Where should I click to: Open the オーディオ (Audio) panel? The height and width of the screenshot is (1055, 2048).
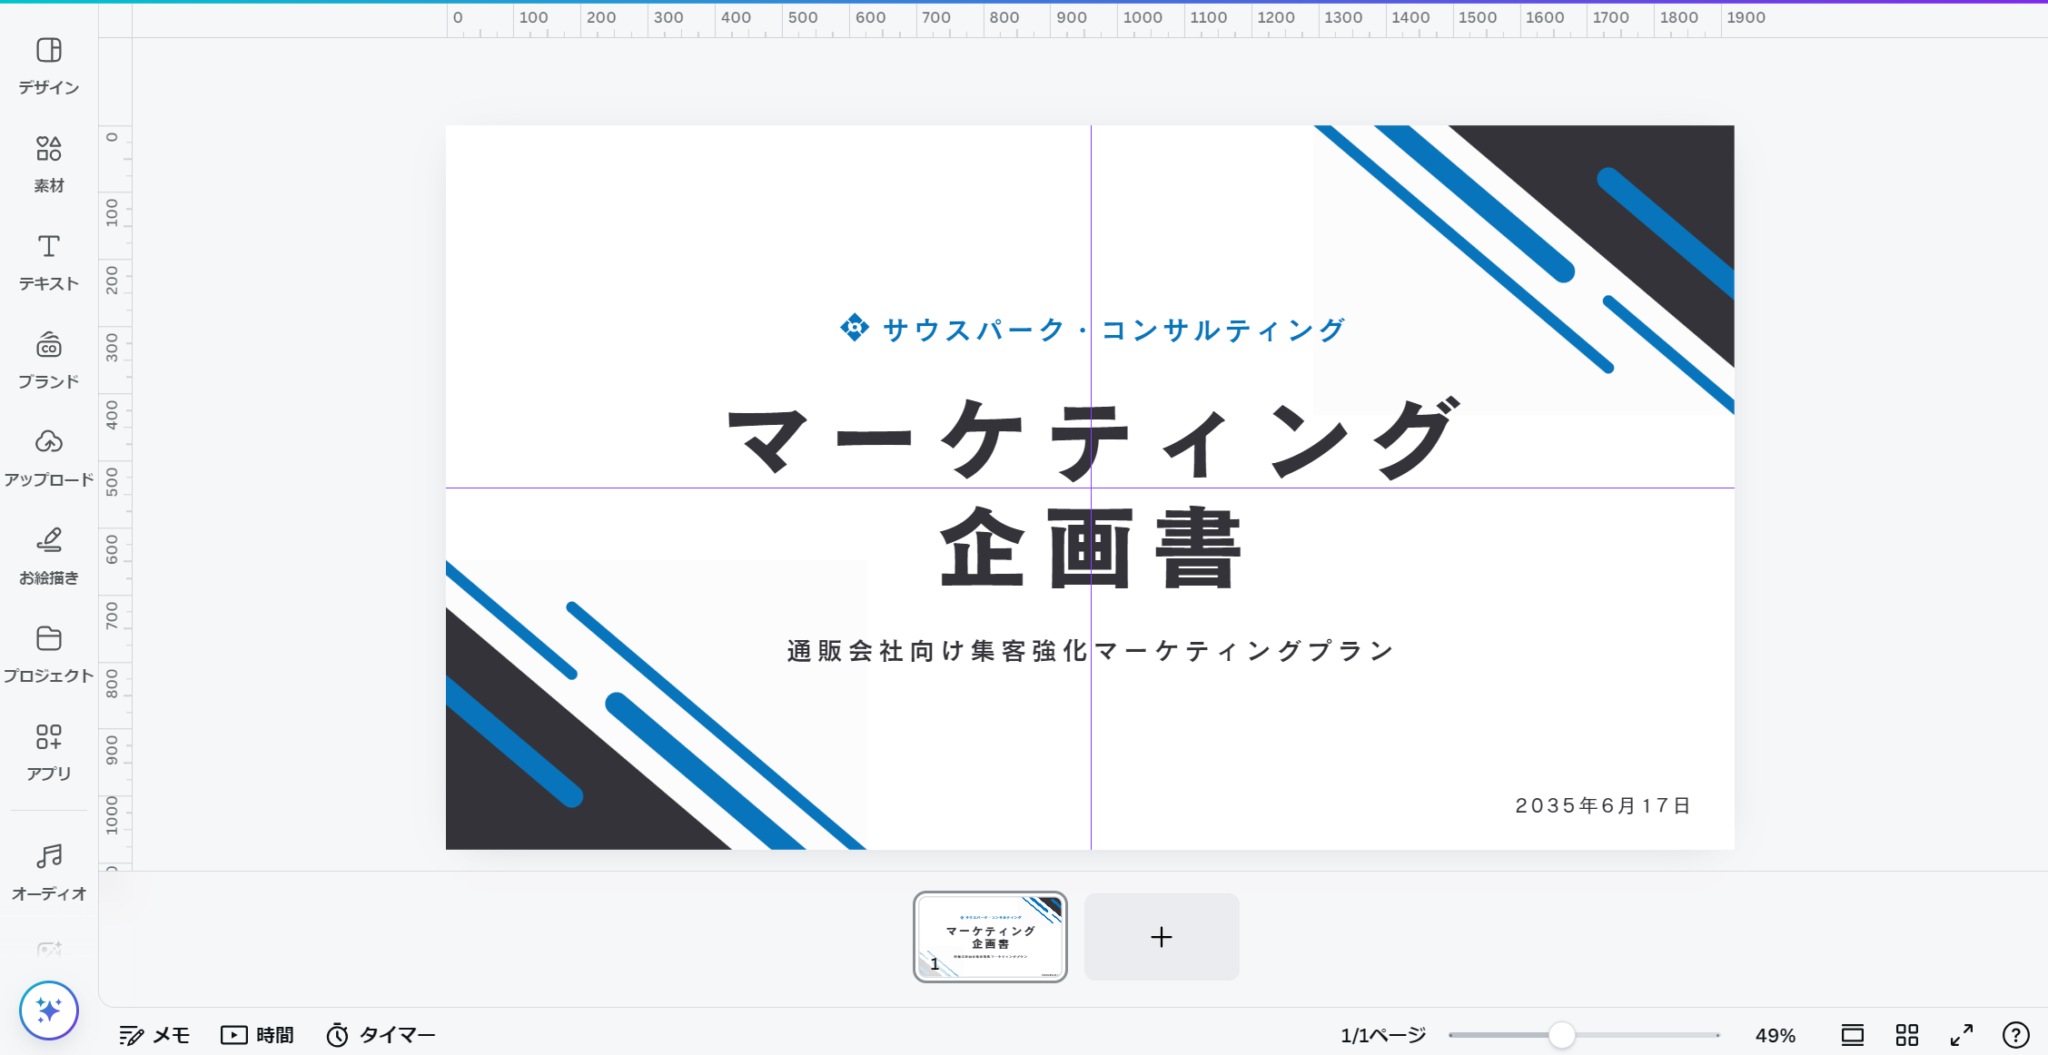click(48, 871)
